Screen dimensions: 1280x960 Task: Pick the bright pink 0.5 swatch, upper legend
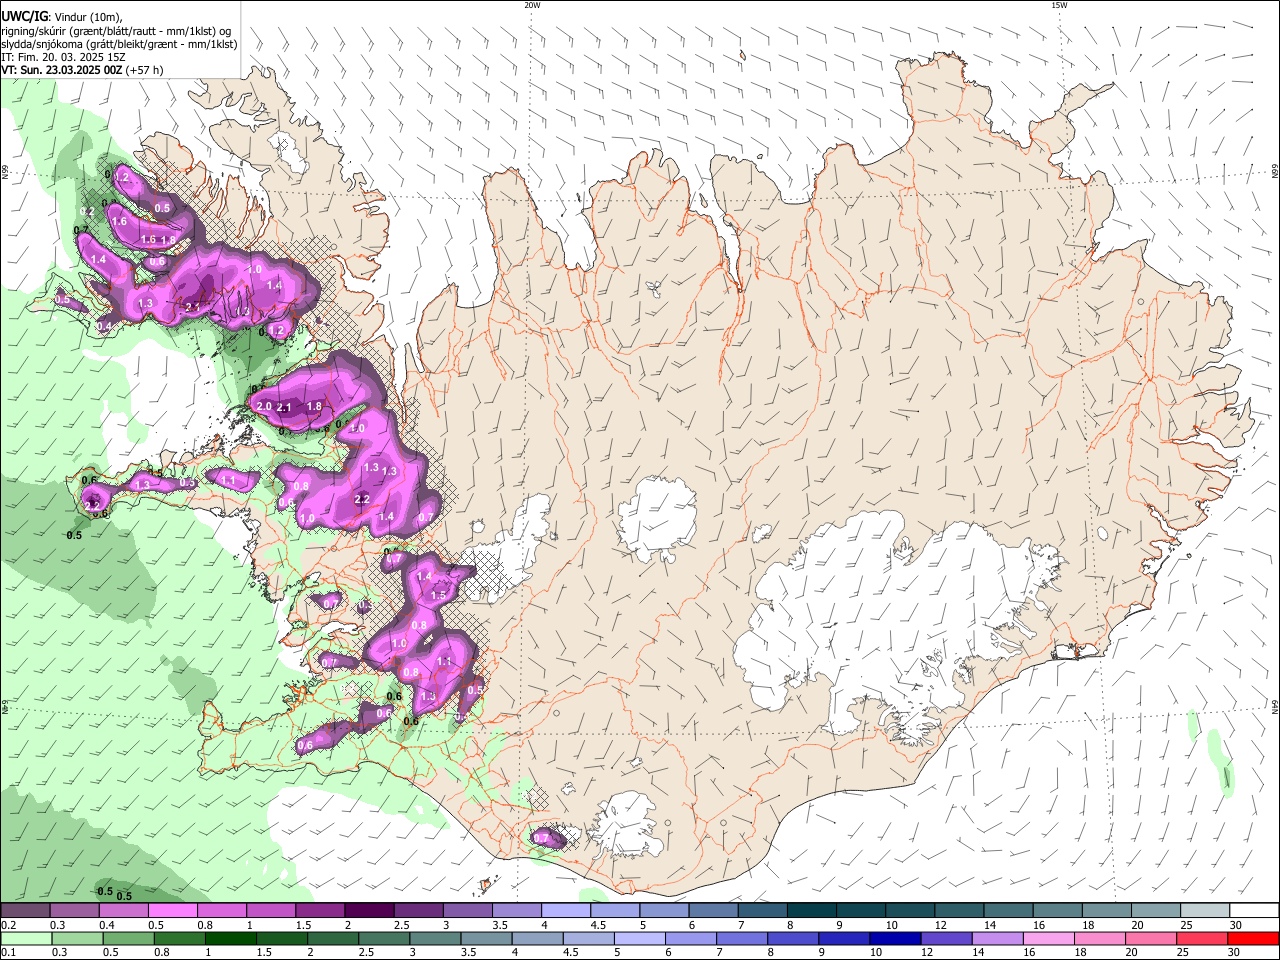click(x=172, y=910)
